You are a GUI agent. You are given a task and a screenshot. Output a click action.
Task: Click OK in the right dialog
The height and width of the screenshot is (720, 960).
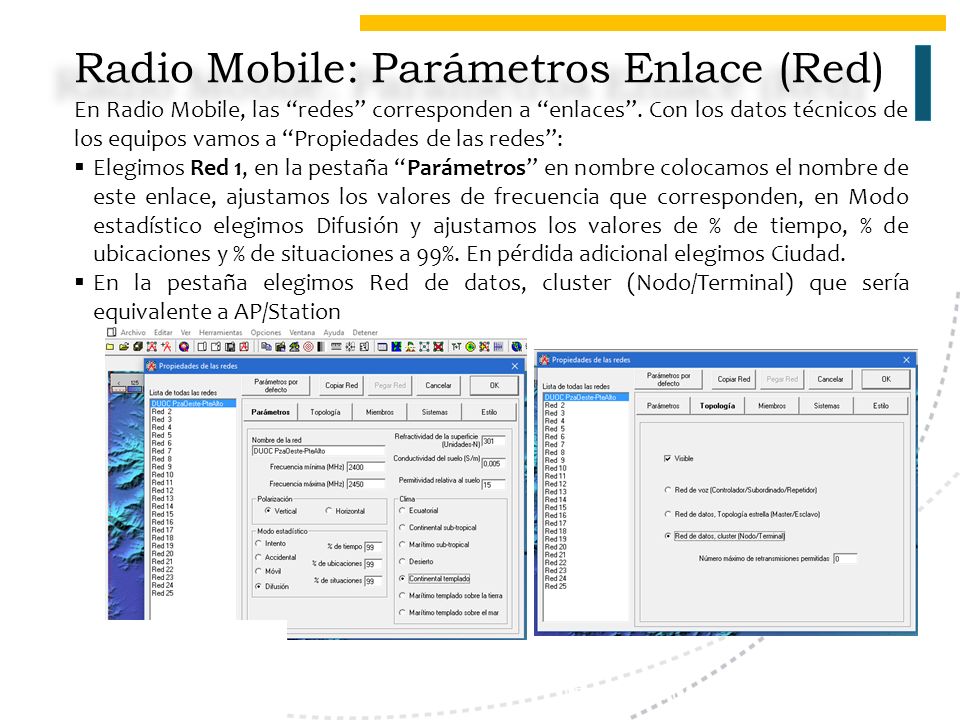pos(886,379)
